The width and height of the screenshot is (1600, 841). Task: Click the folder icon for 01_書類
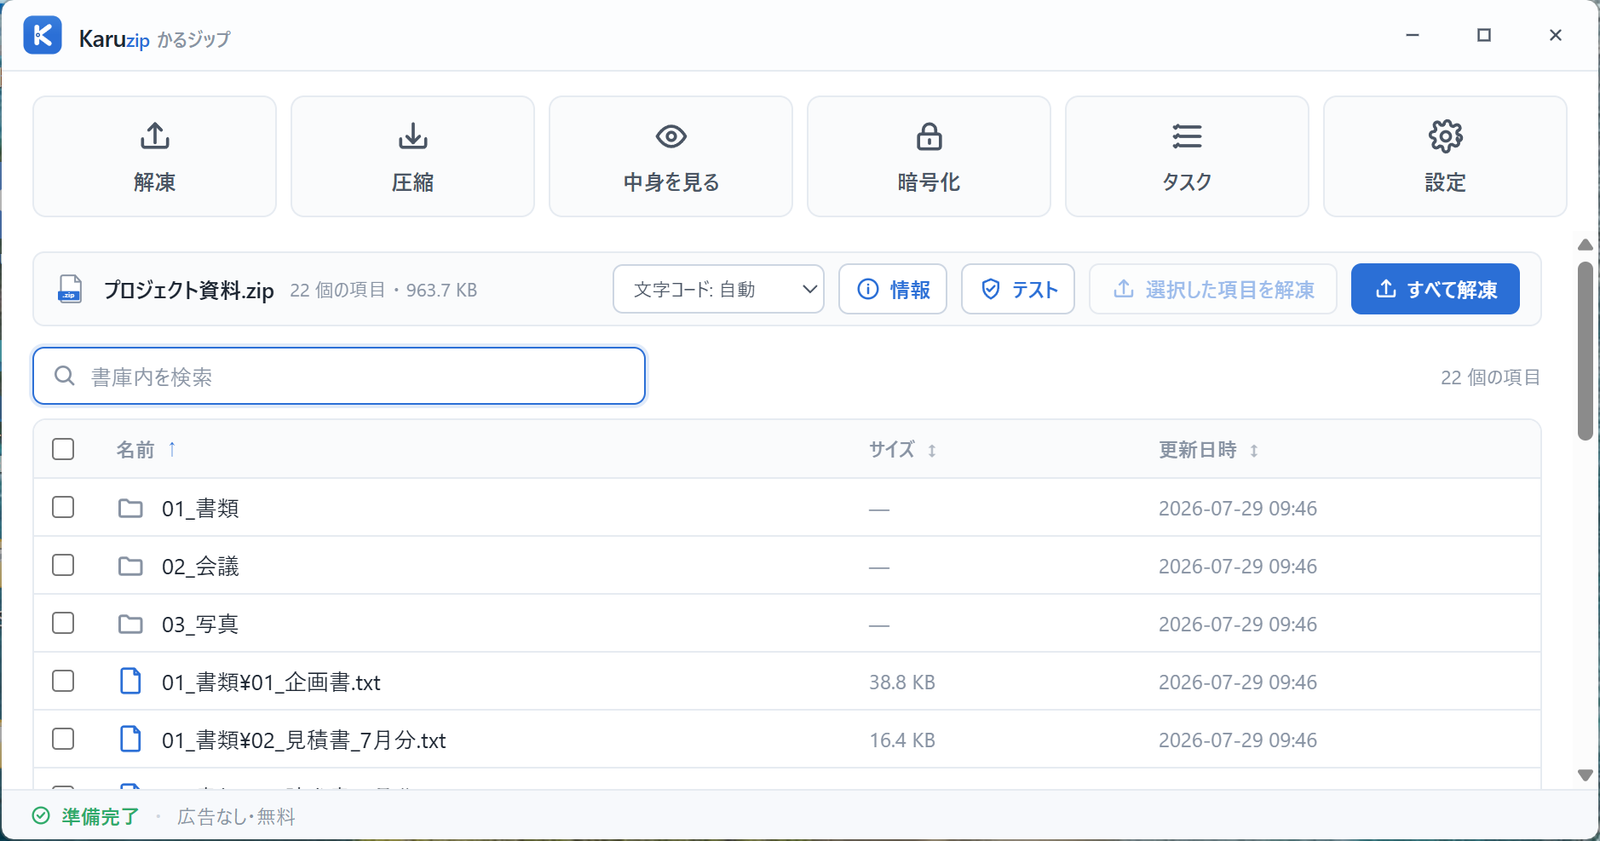click(x=130, y=508)
